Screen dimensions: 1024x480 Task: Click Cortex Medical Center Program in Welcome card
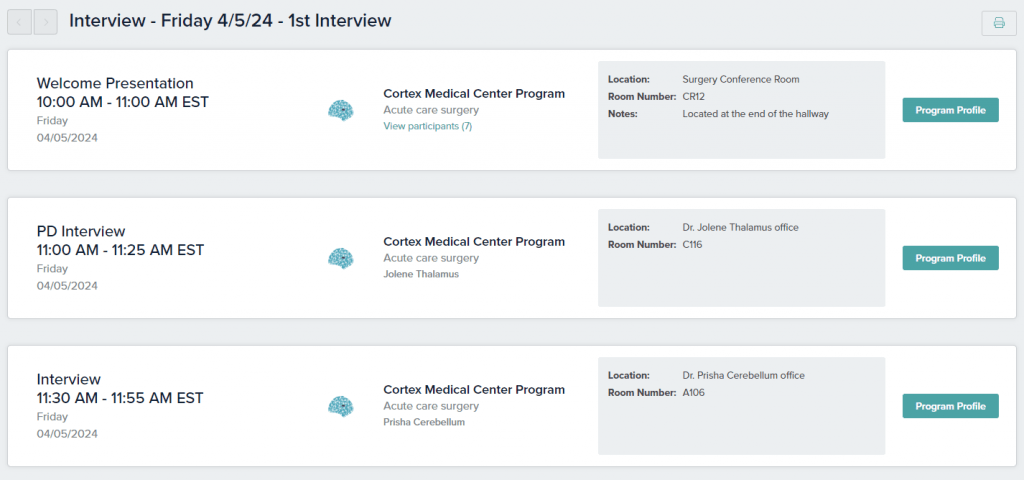[x=474, y=94]
